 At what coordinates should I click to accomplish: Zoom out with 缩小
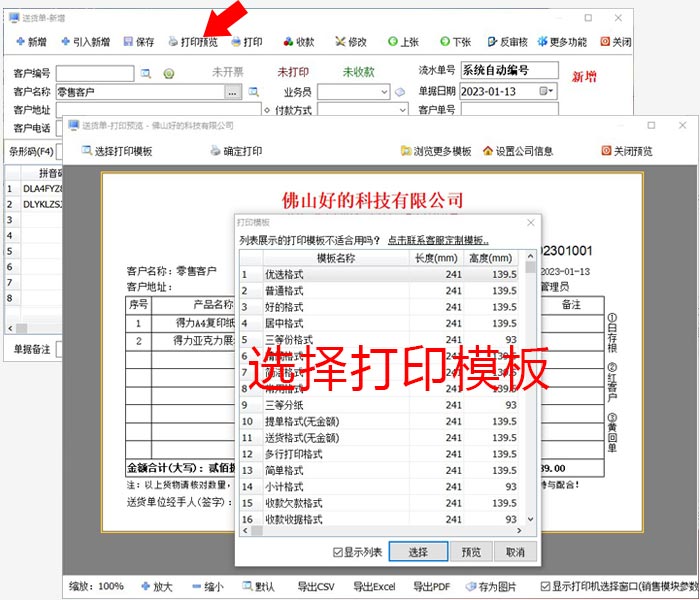pos(208,586)
